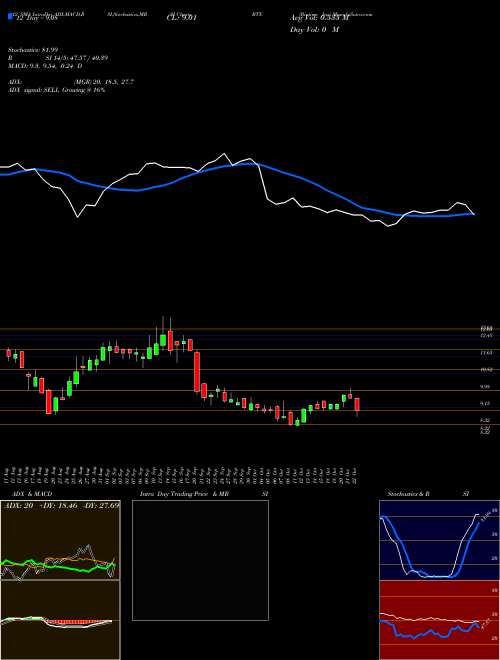Click the 9.15 price axis label
Image resolution: width=500 pixels, height=660 pixels.
(x=486, y=403)
